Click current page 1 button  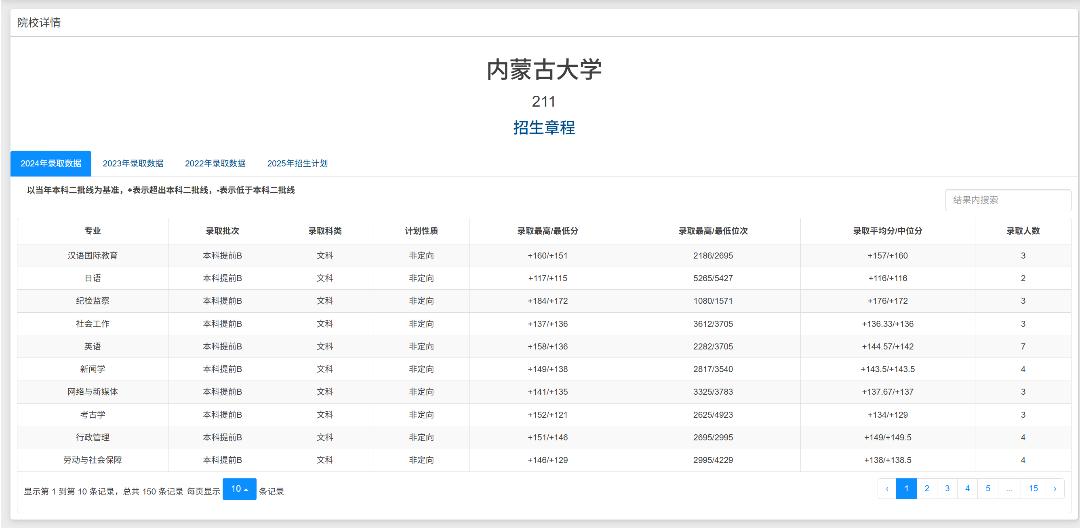click(906, 489)
